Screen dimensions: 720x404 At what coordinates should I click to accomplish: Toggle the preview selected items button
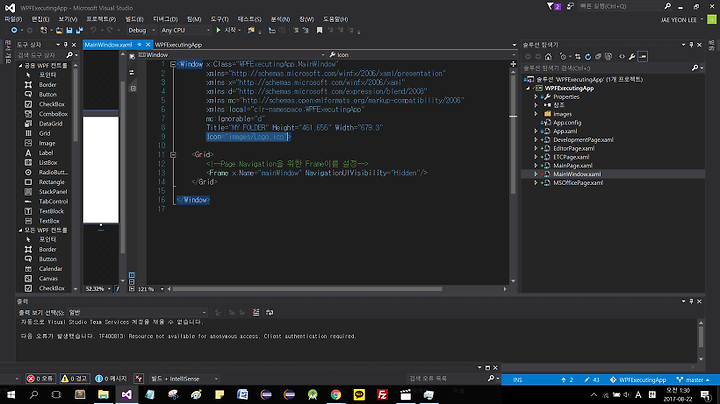click(x=642, y=56)
